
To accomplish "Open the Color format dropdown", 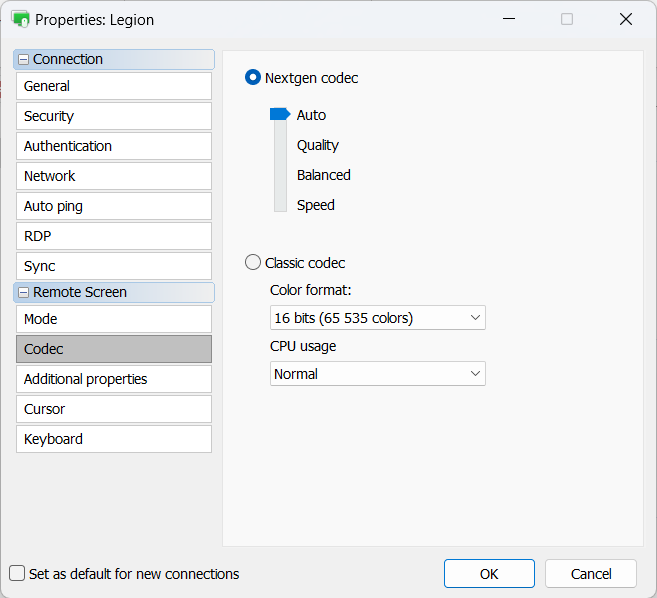I will [x=377, y=318].
